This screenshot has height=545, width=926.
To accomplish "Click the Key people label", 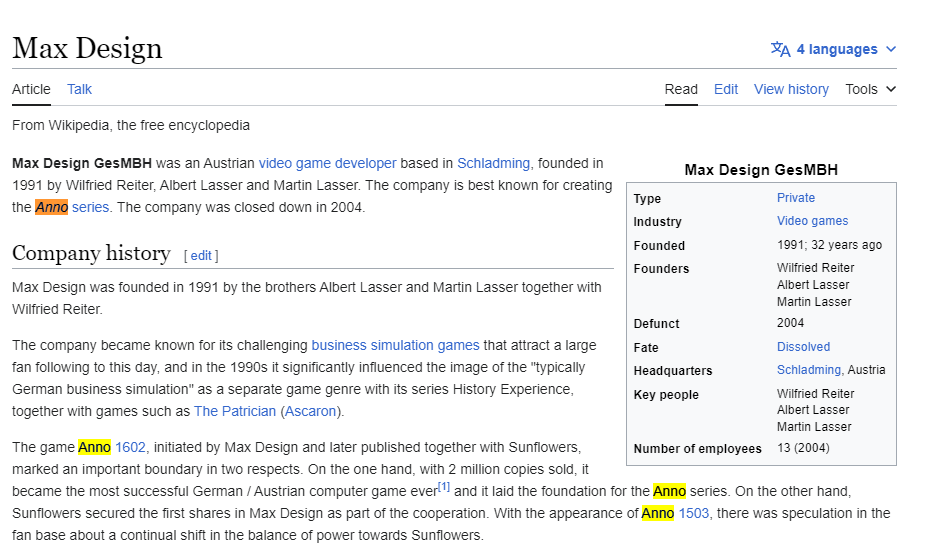I will click(666, 394).
